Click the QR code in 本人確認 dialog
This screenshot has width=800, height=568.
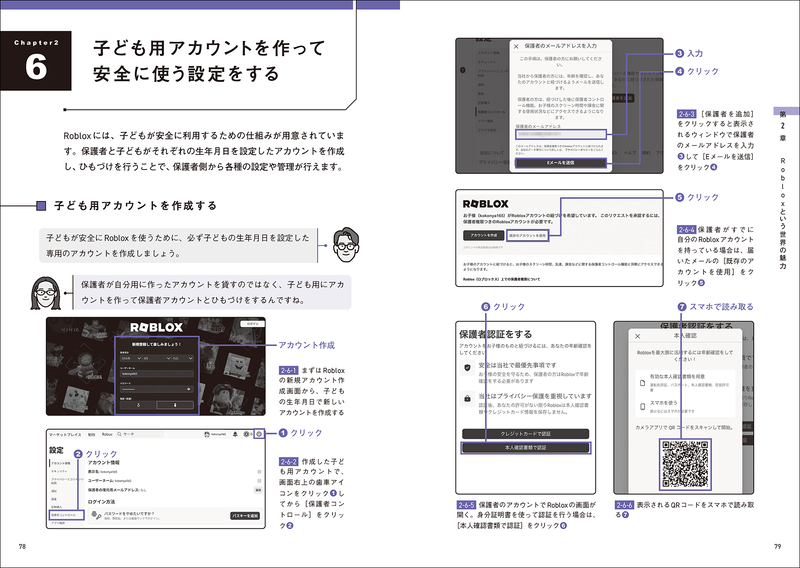tap(685, 464)
